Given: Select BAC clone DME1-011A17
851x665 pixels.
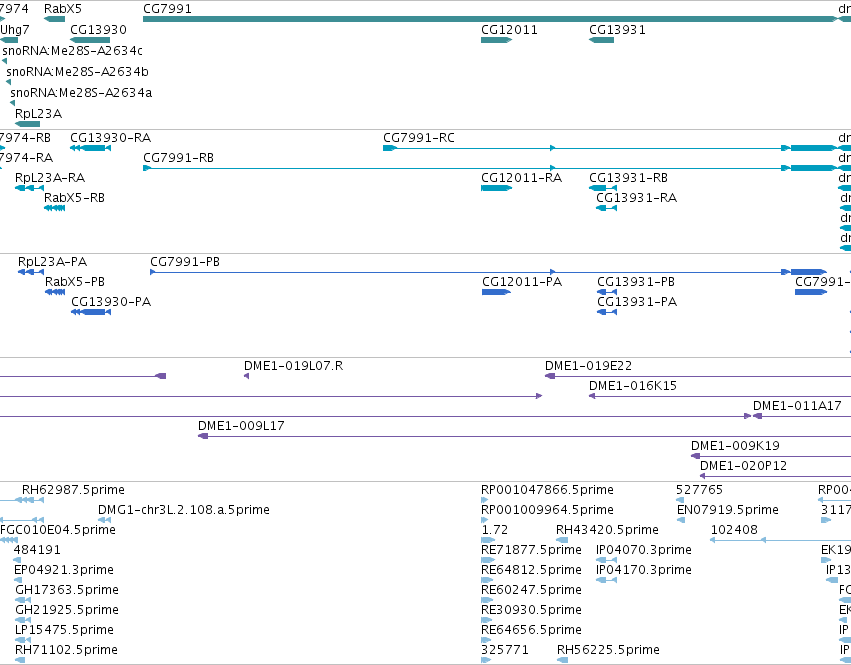Looking at the screenshot, I should (x=802, y=416).
